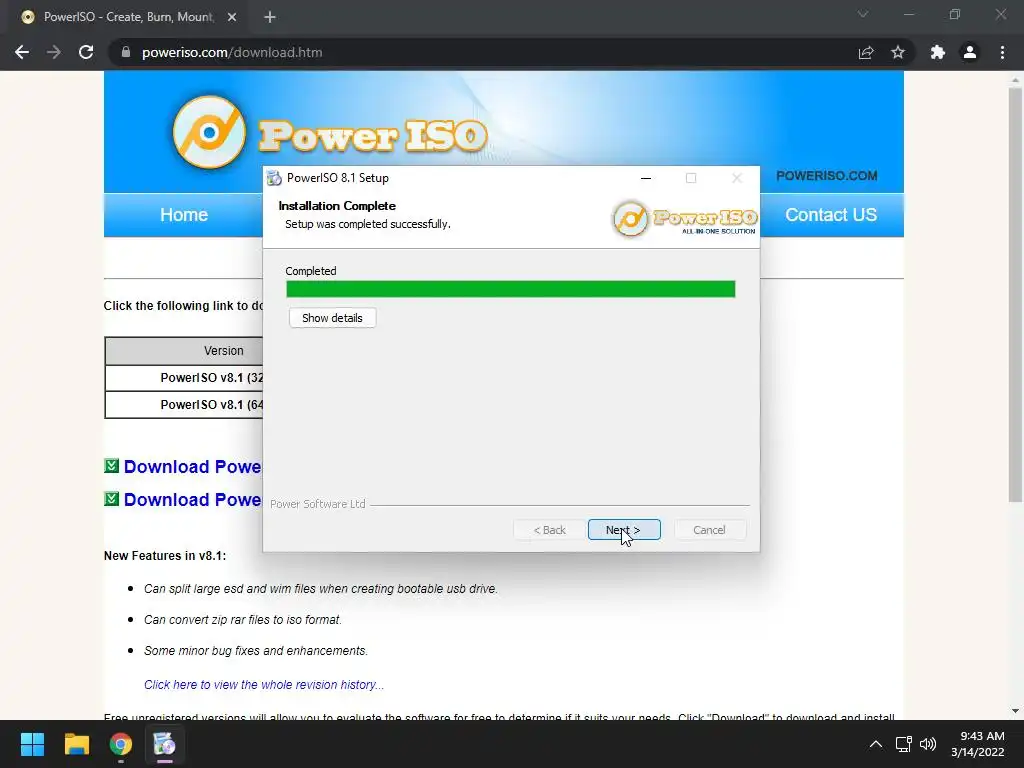1024x768 pixels.
Task: Open Chrome three-dot menu
Action: [1002, 52]
